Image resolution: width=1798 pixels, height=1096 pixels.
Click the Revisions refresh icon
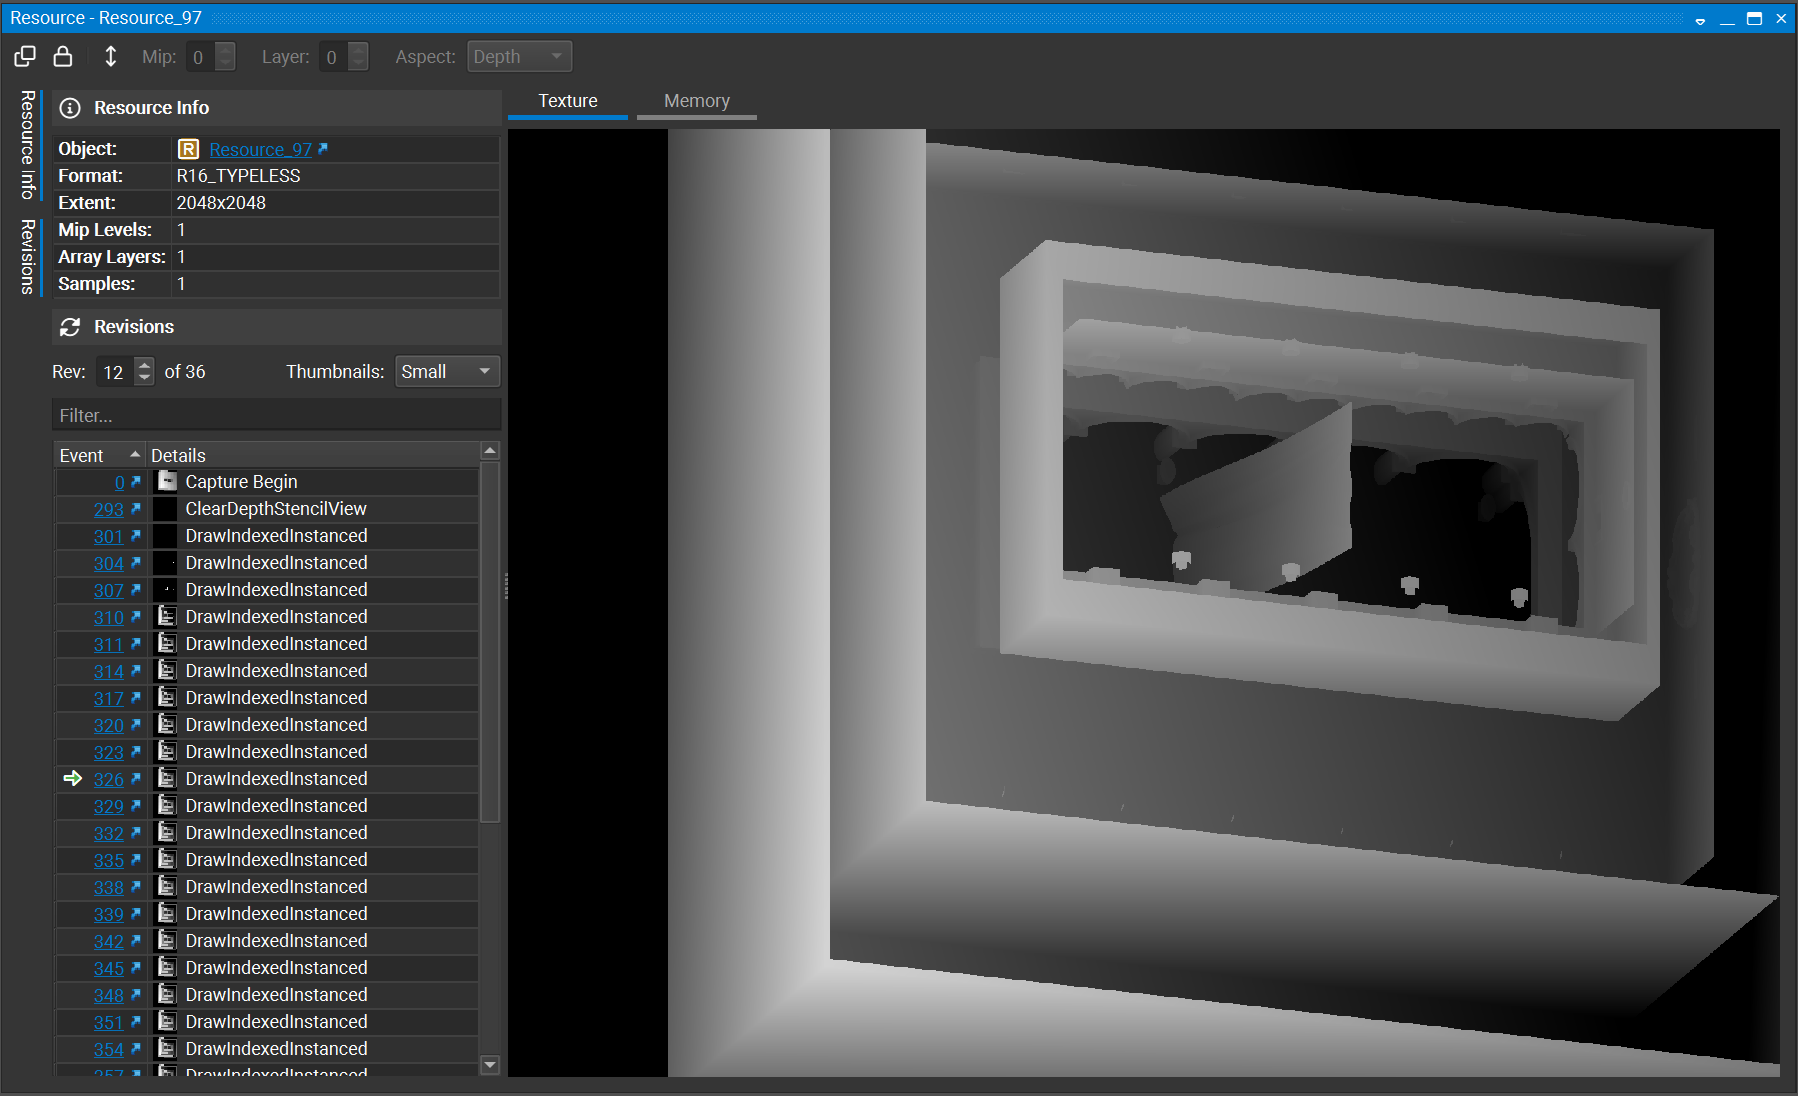point(70,327)
